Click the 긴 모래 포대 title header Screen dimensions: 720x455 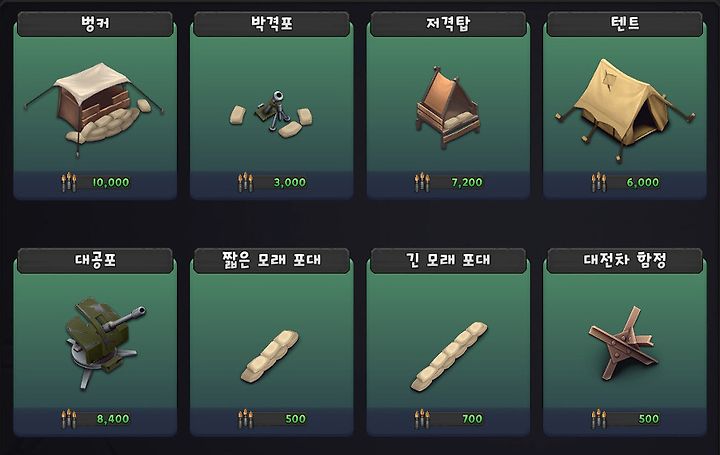point(448,260)
